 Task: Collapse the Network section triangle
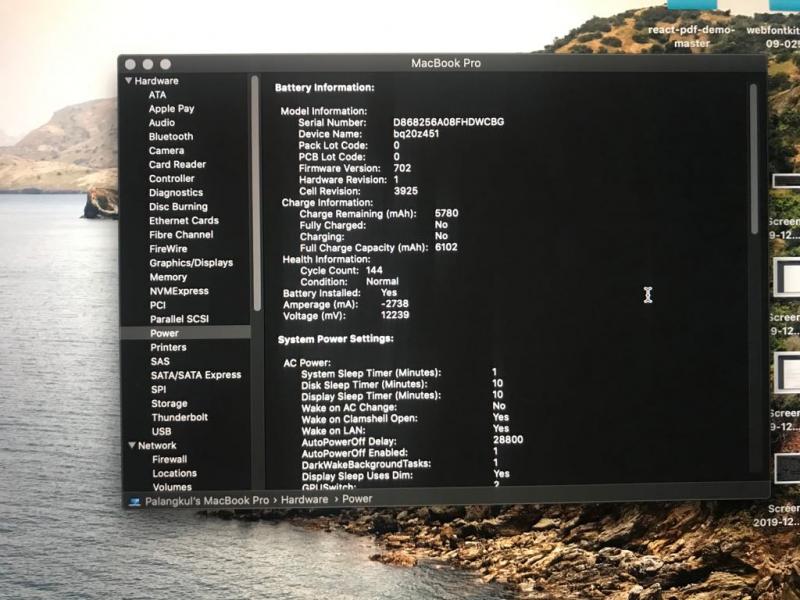[x=132, y=445]
